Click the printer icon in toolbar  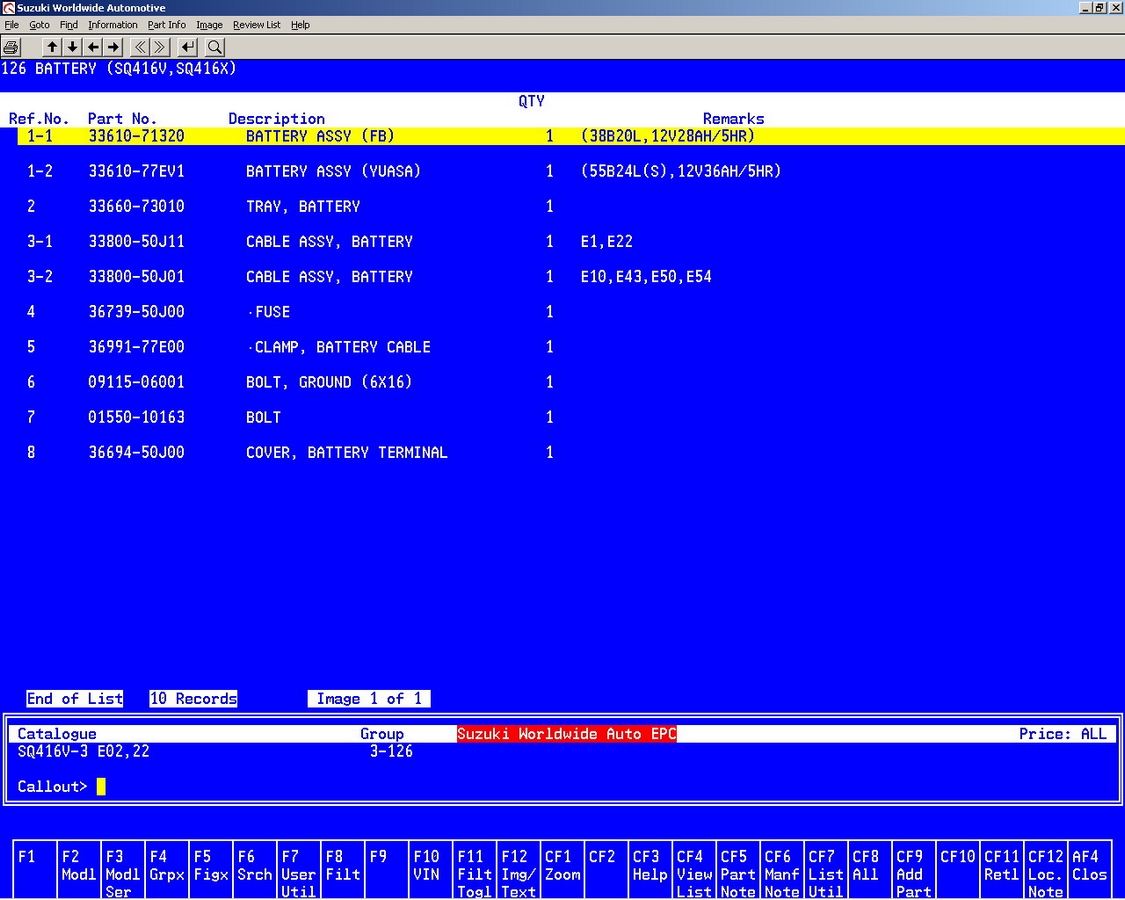pos(11,47)
